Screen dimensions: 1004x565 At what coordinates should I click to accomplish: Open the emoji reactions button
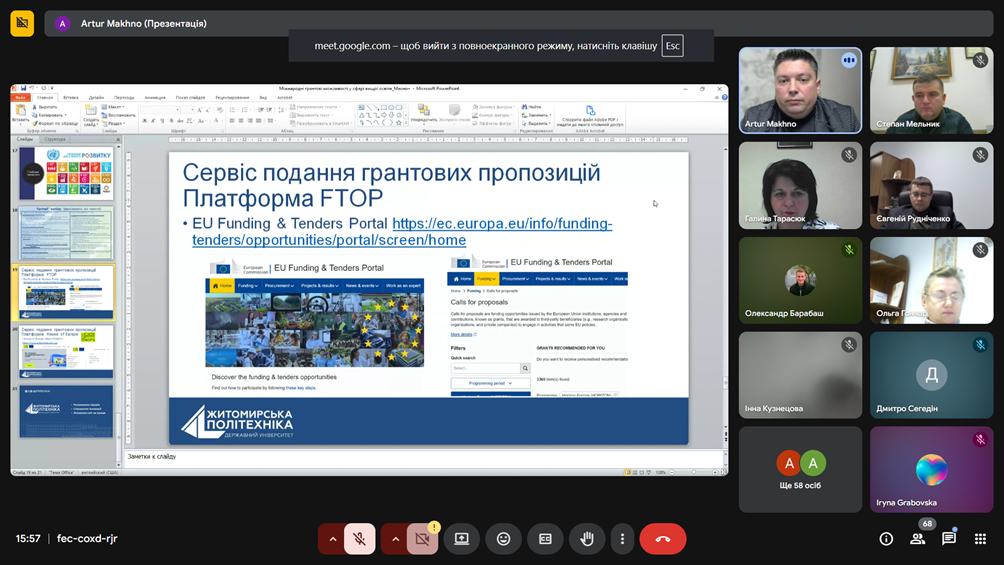point(503,539)
